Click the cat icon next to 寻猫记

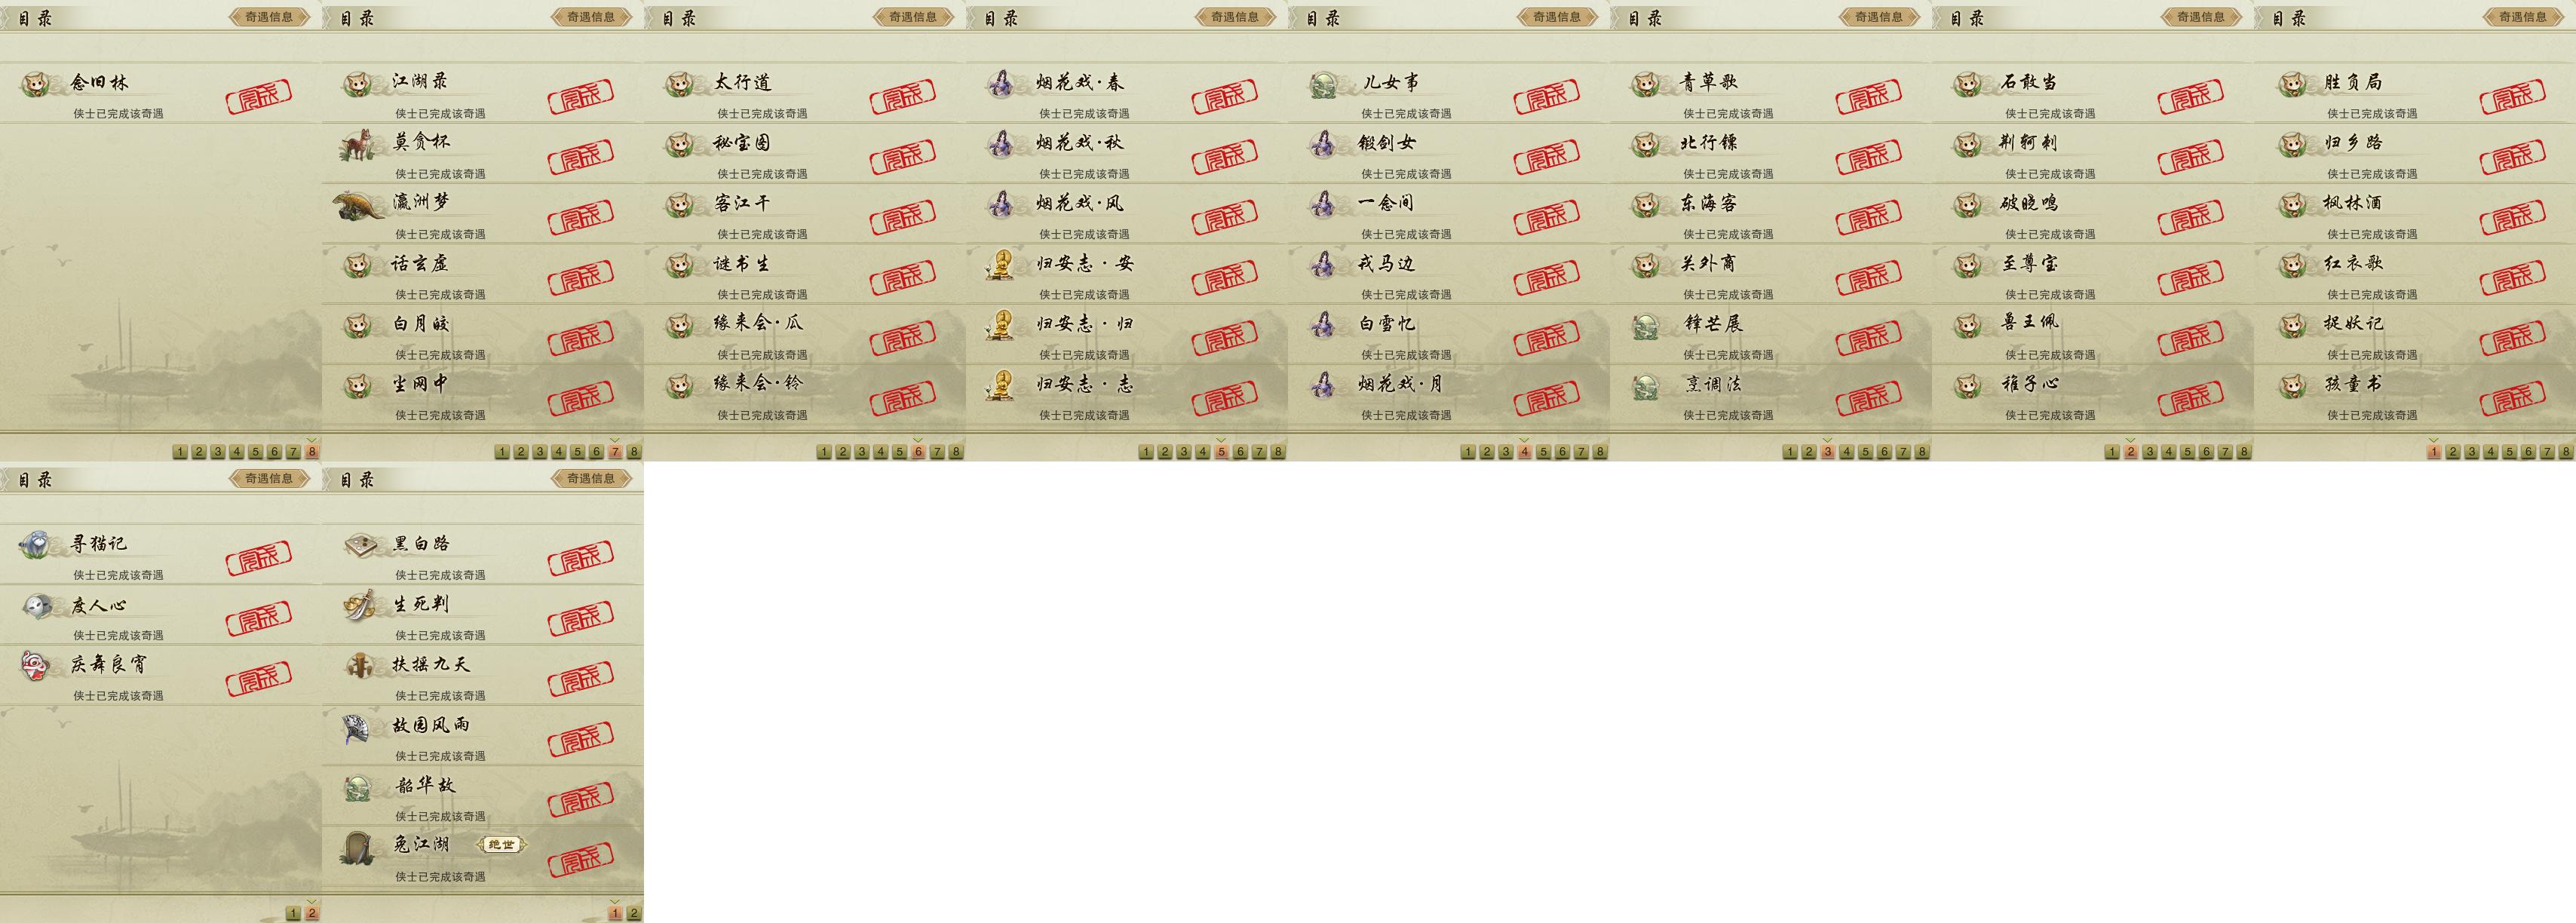pos(35,545)
